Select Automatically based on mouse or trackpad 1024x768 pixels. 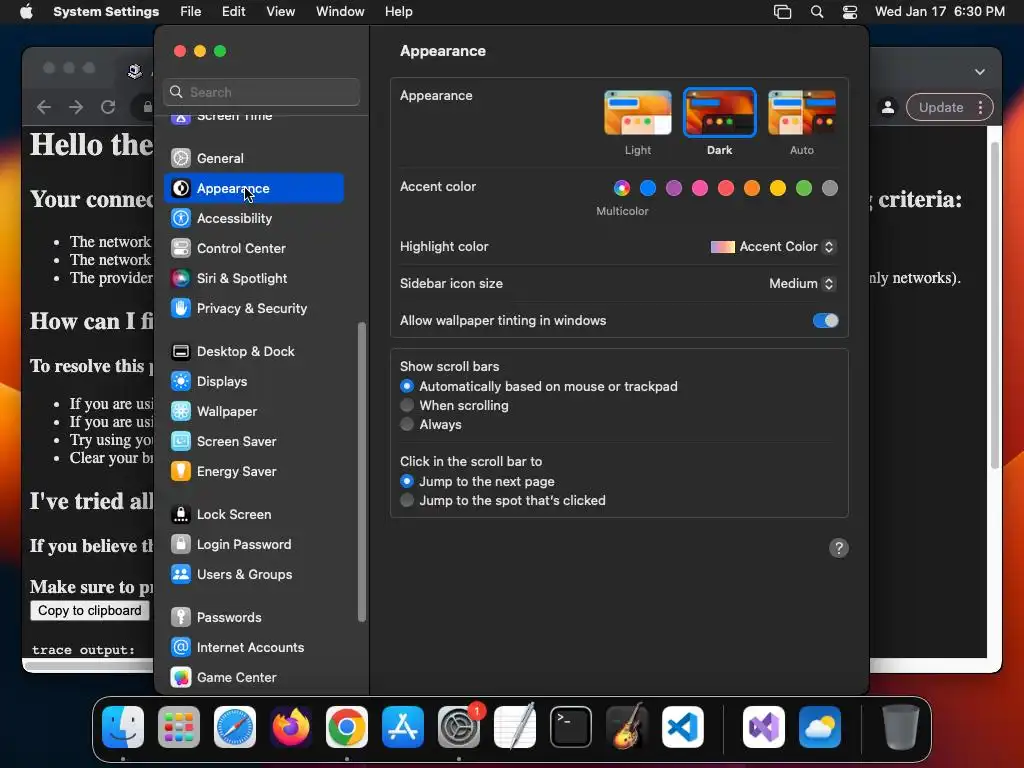407,387
